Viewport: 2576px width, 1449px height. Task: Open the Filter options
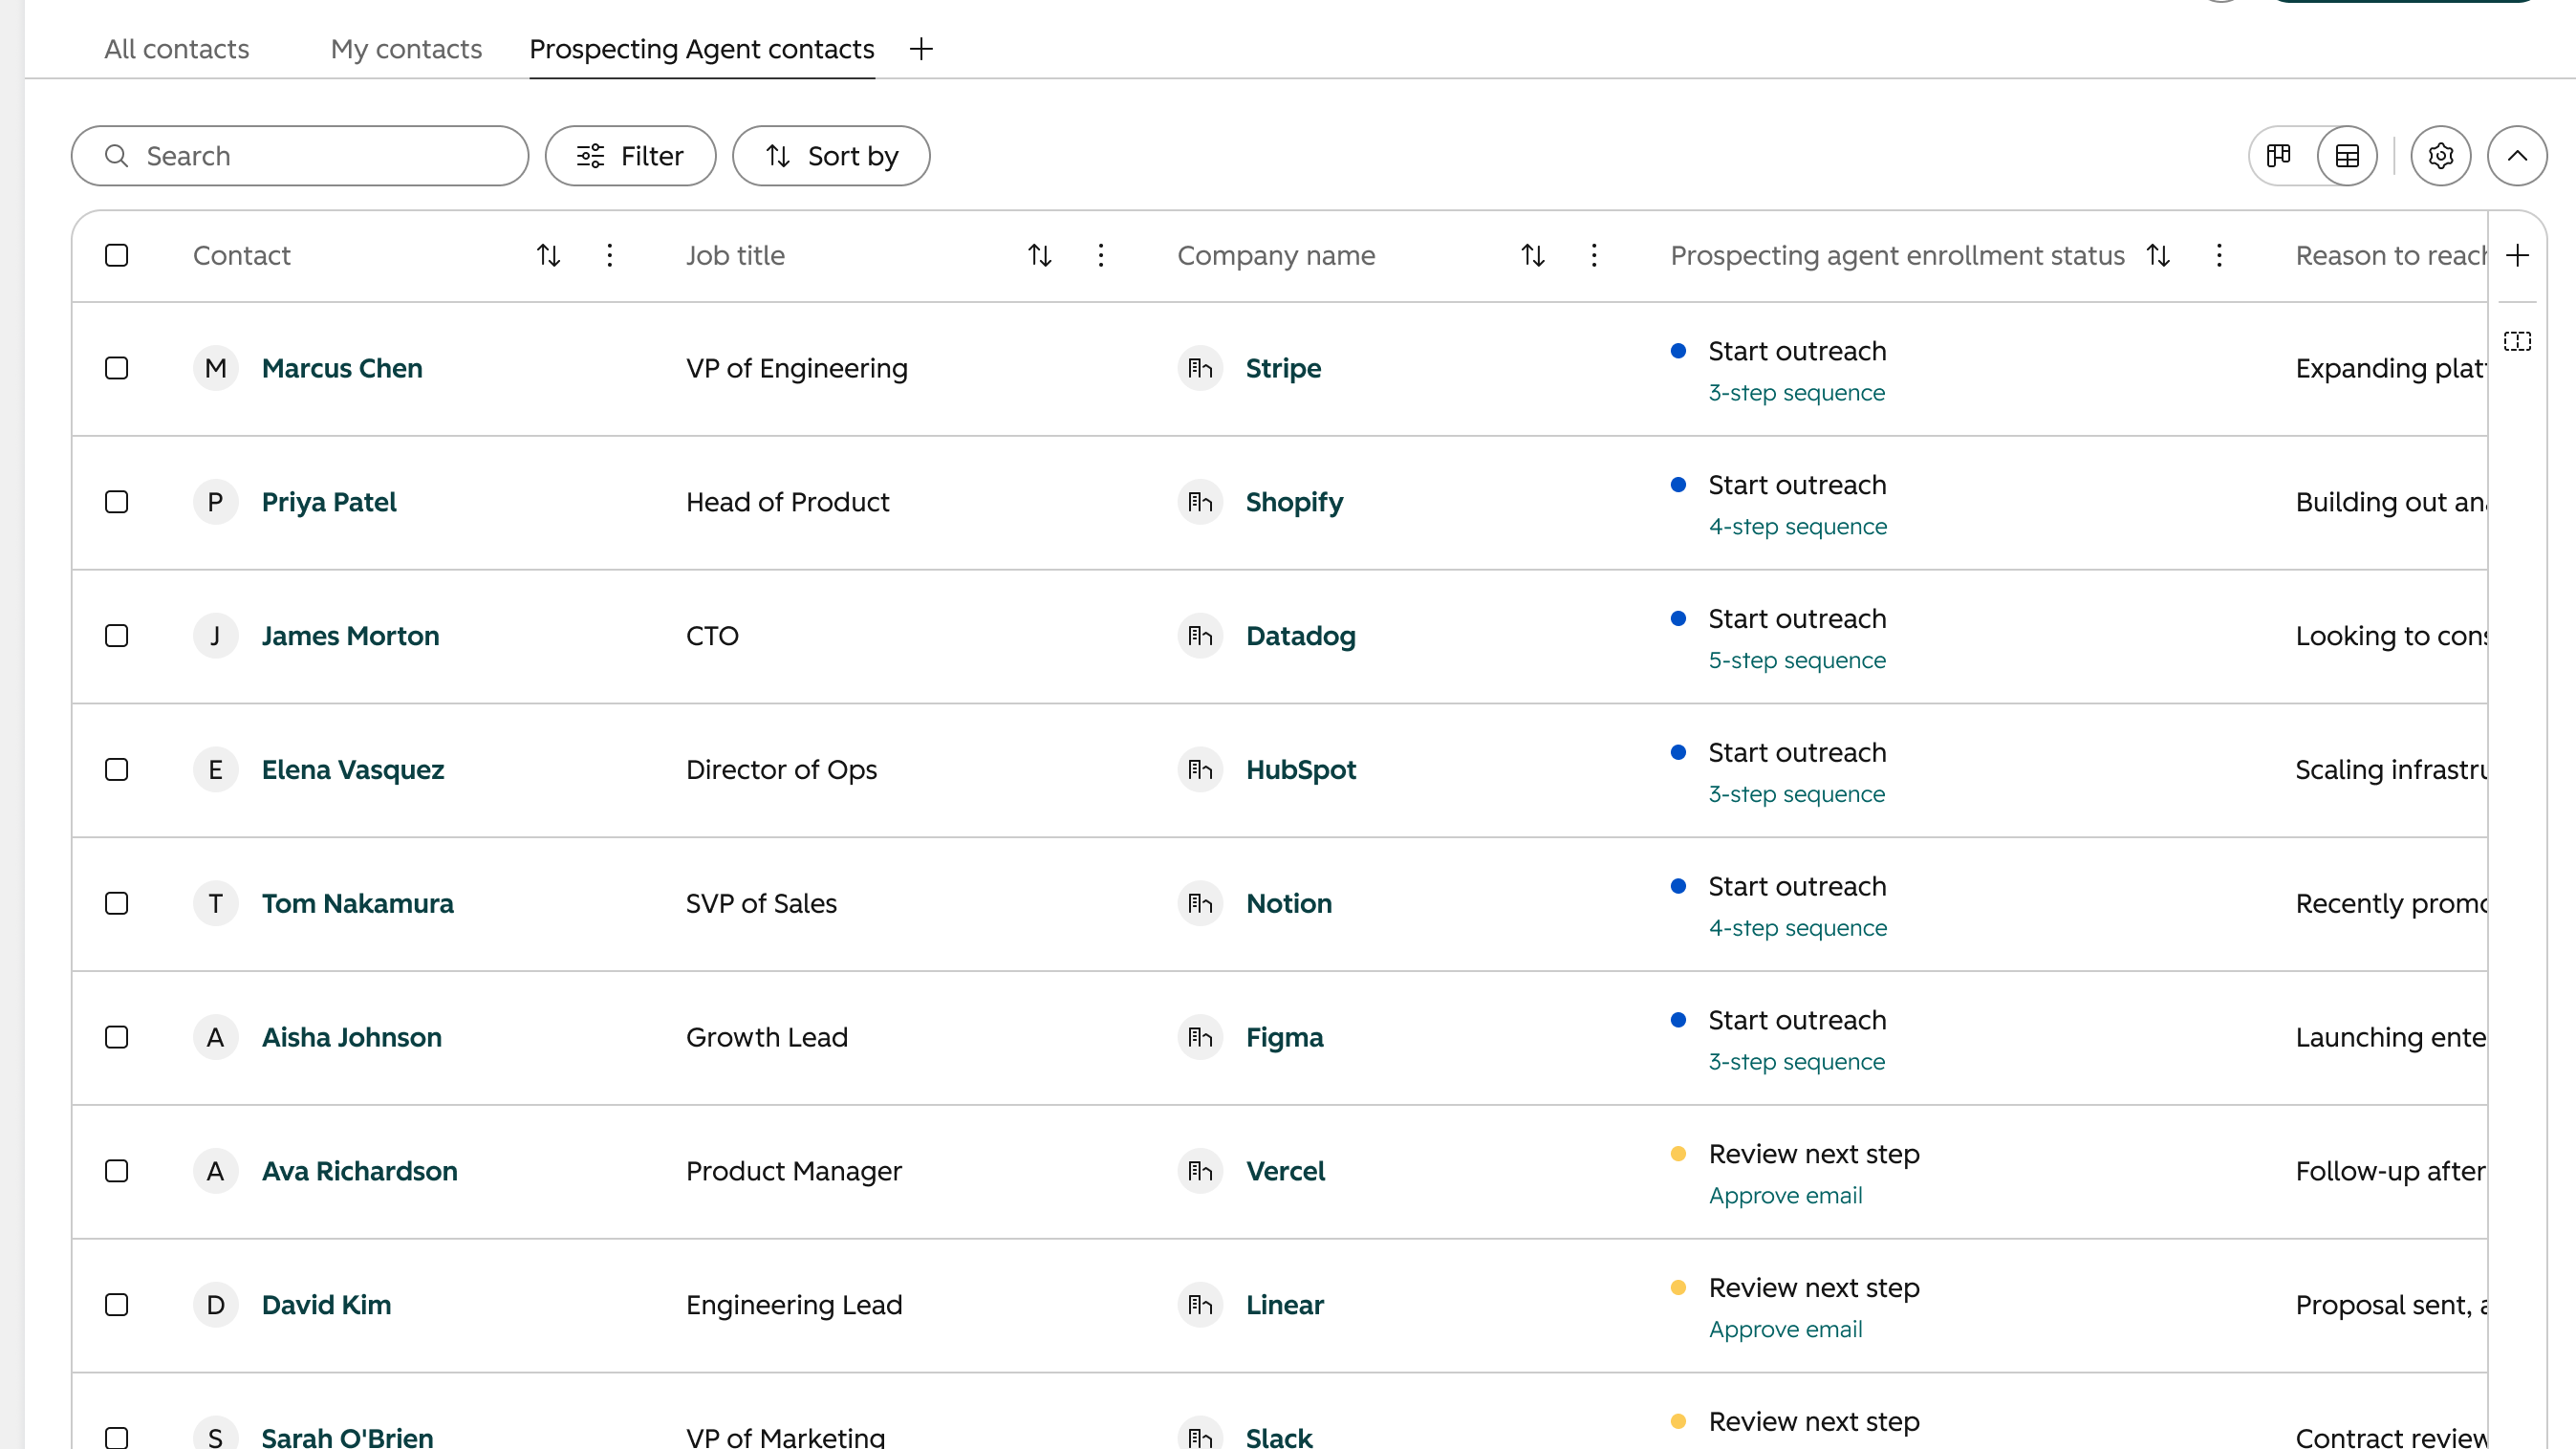pos(630,156)
